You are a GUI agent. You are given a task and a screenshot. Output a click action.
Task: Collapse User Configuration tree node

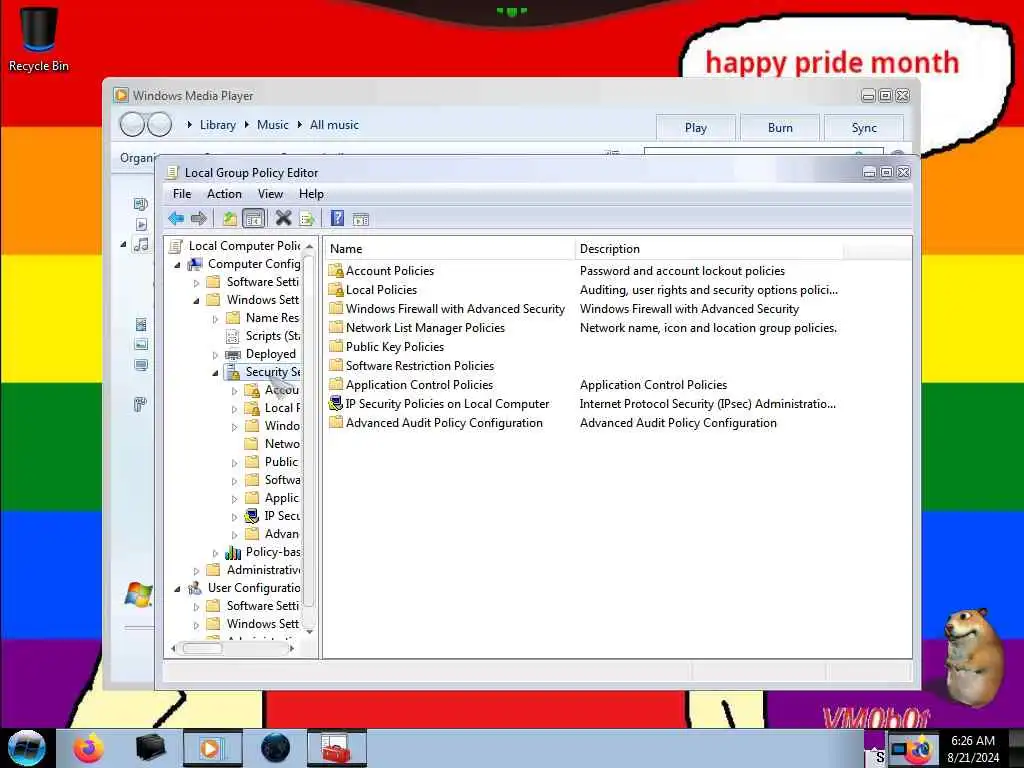pyautogui.click(x=177, y=589)
